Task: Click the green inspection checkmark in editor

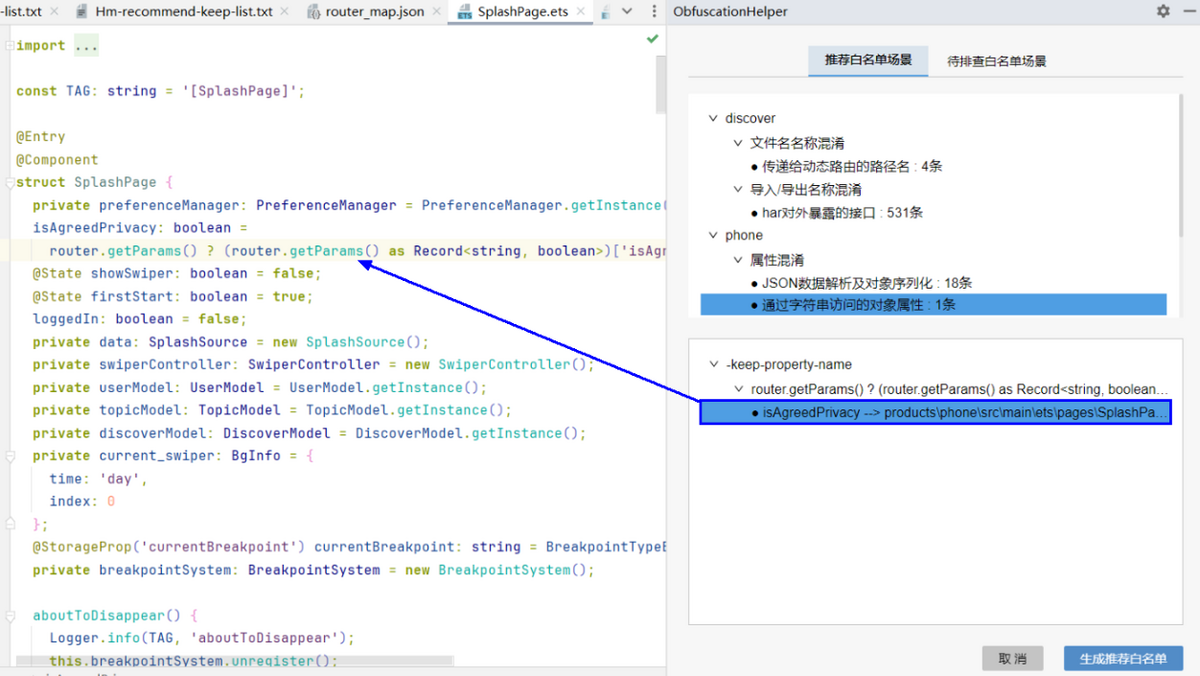Action: tap(652, 39)
